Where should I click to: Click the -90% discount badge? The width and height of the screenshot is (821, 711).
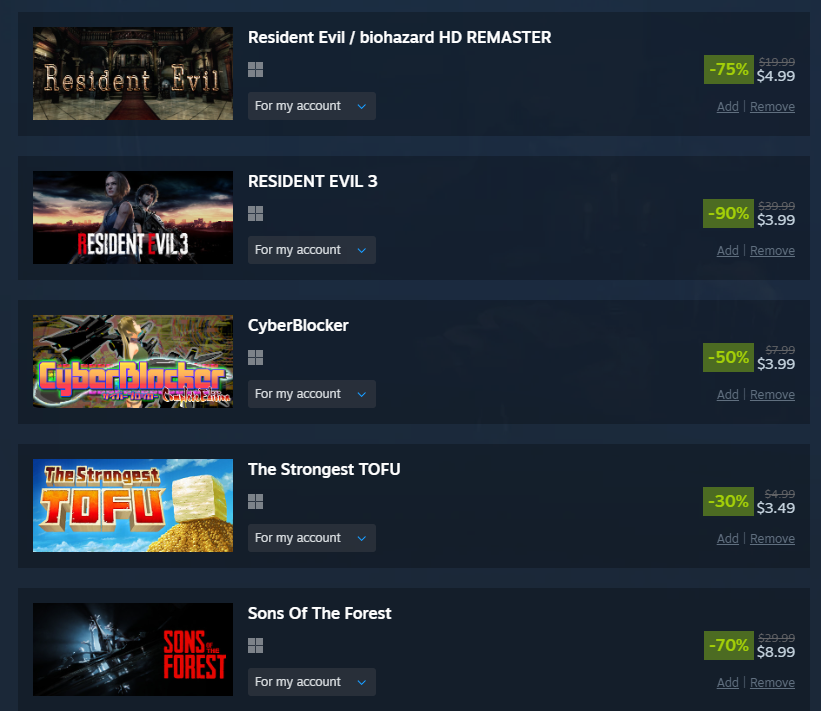point(728,214)
